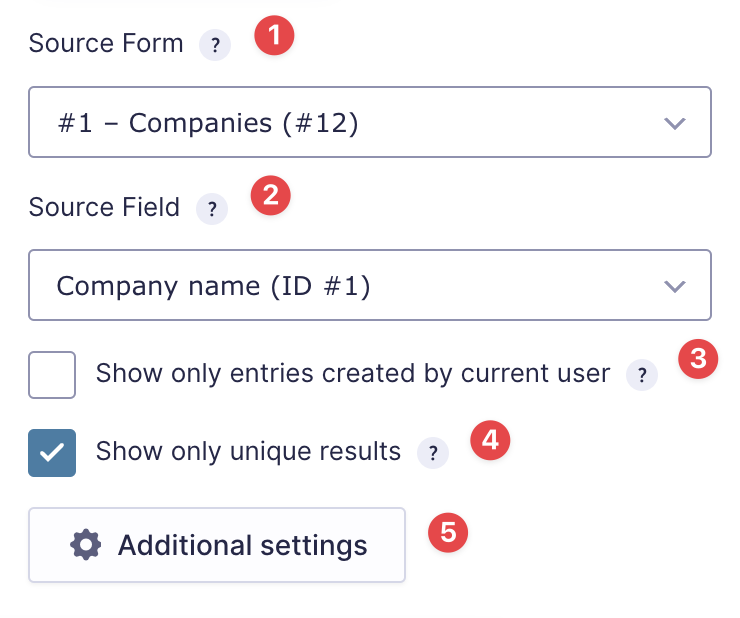
Task: Click the 'Show only entries created by current user' text
Action: click(x=352, y=374)
